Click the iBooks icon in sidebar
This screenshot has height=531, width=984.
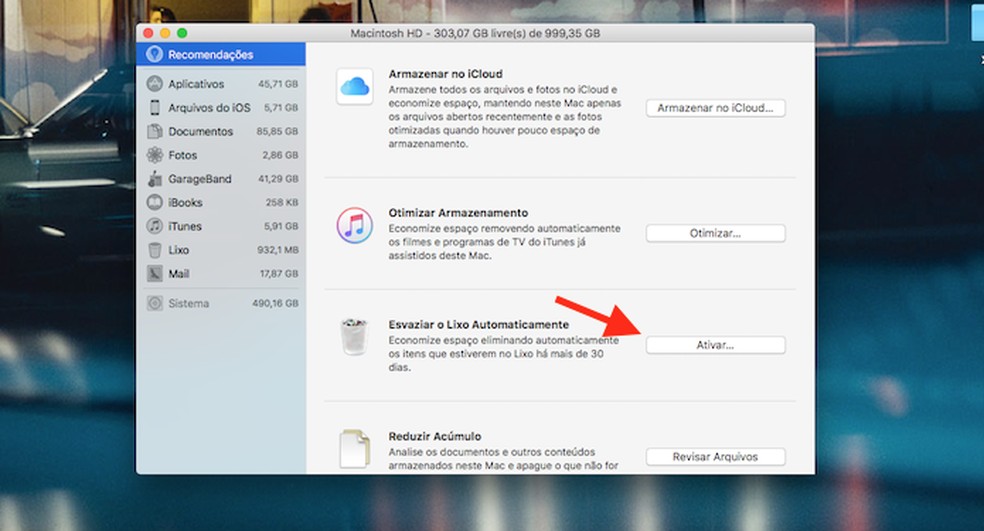tap(154, 202)
